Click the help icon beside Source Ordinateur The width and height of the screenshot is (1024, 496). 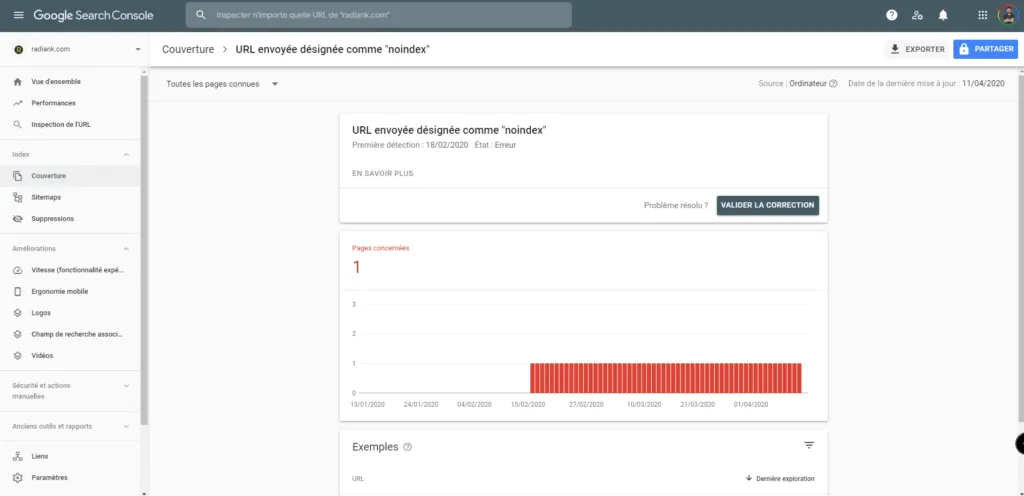(x=833, y=84)
